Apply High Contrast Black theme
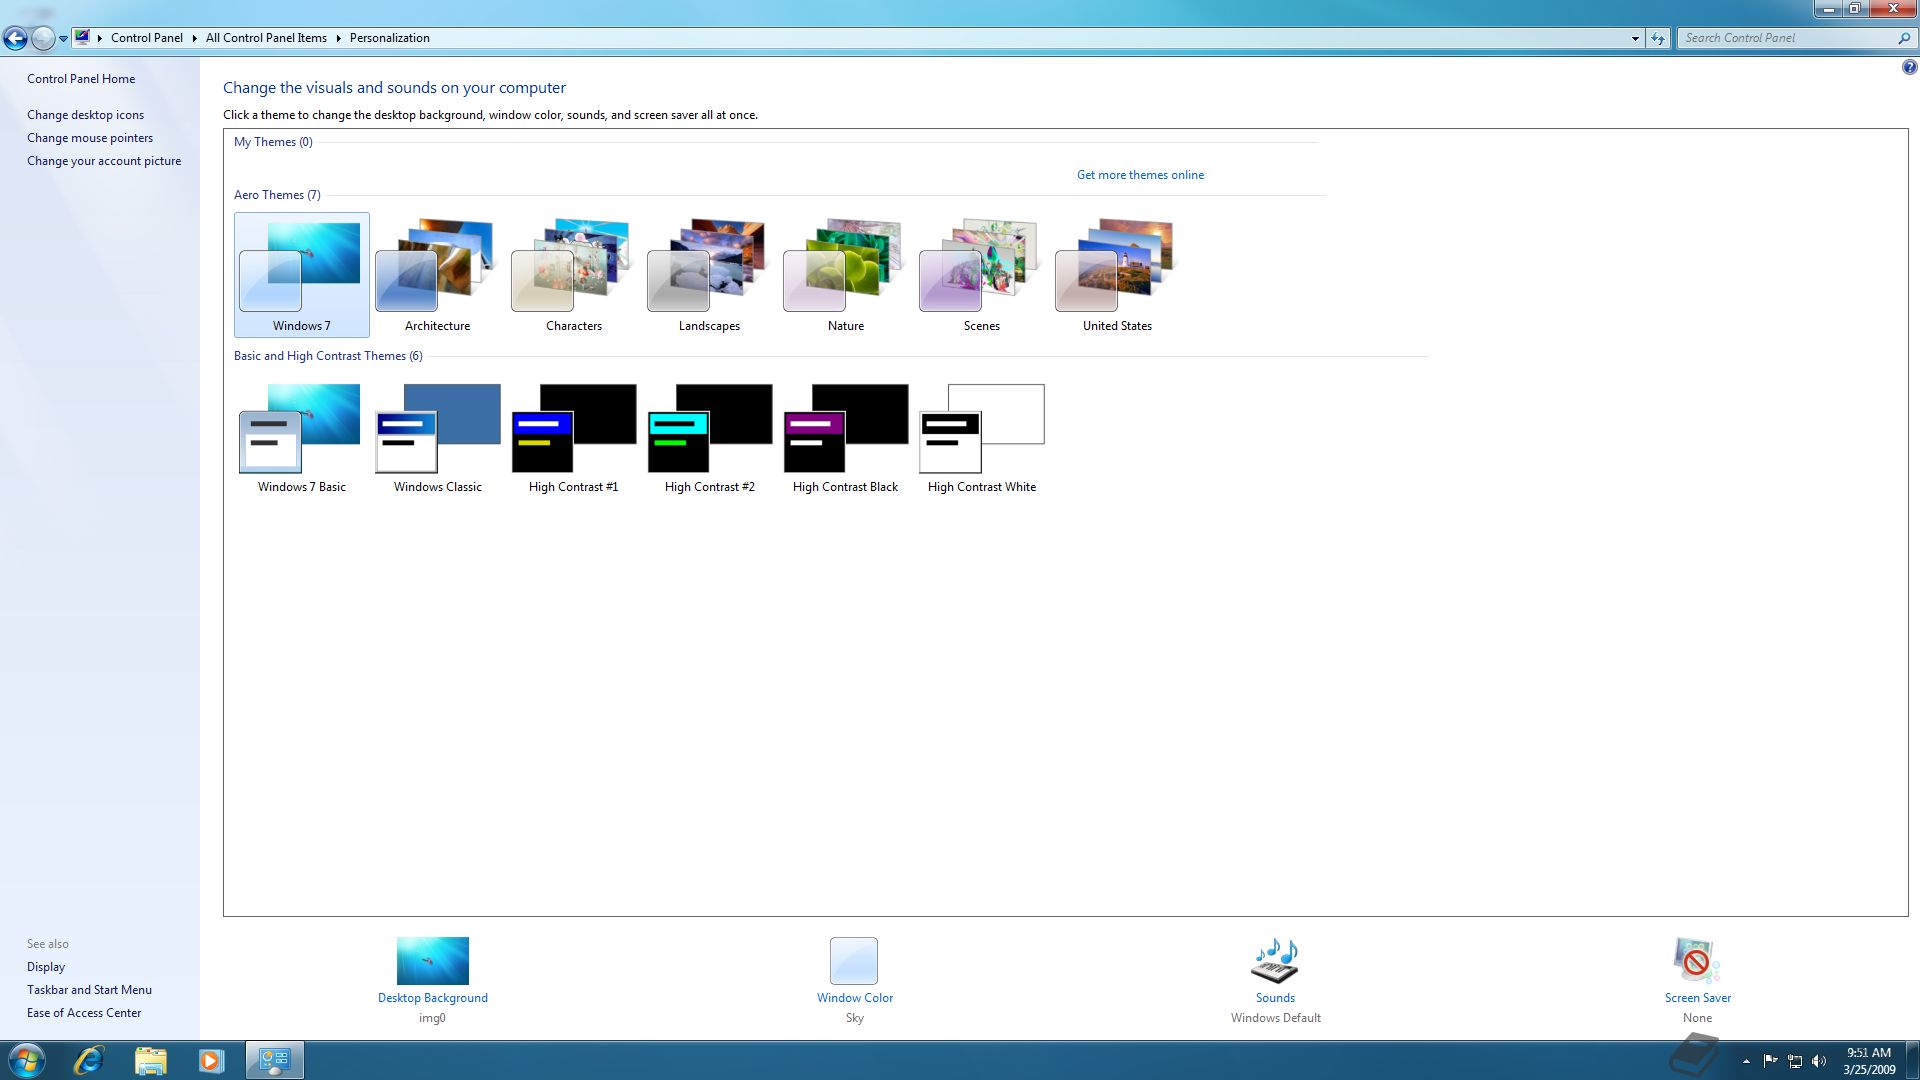This screenshot has height=1080, width=1920. point(845,437)
